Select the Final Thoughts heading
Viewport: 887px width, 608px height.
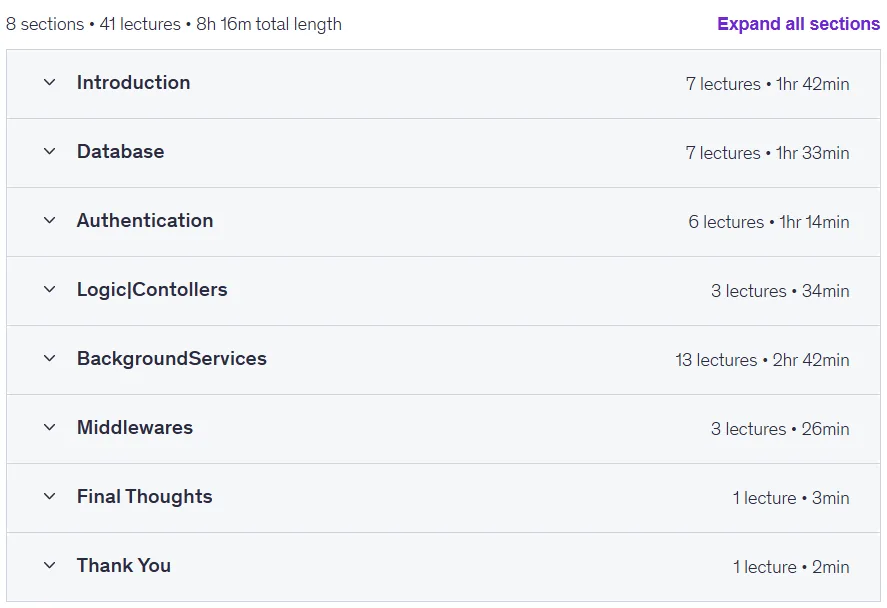click(145, 497)
